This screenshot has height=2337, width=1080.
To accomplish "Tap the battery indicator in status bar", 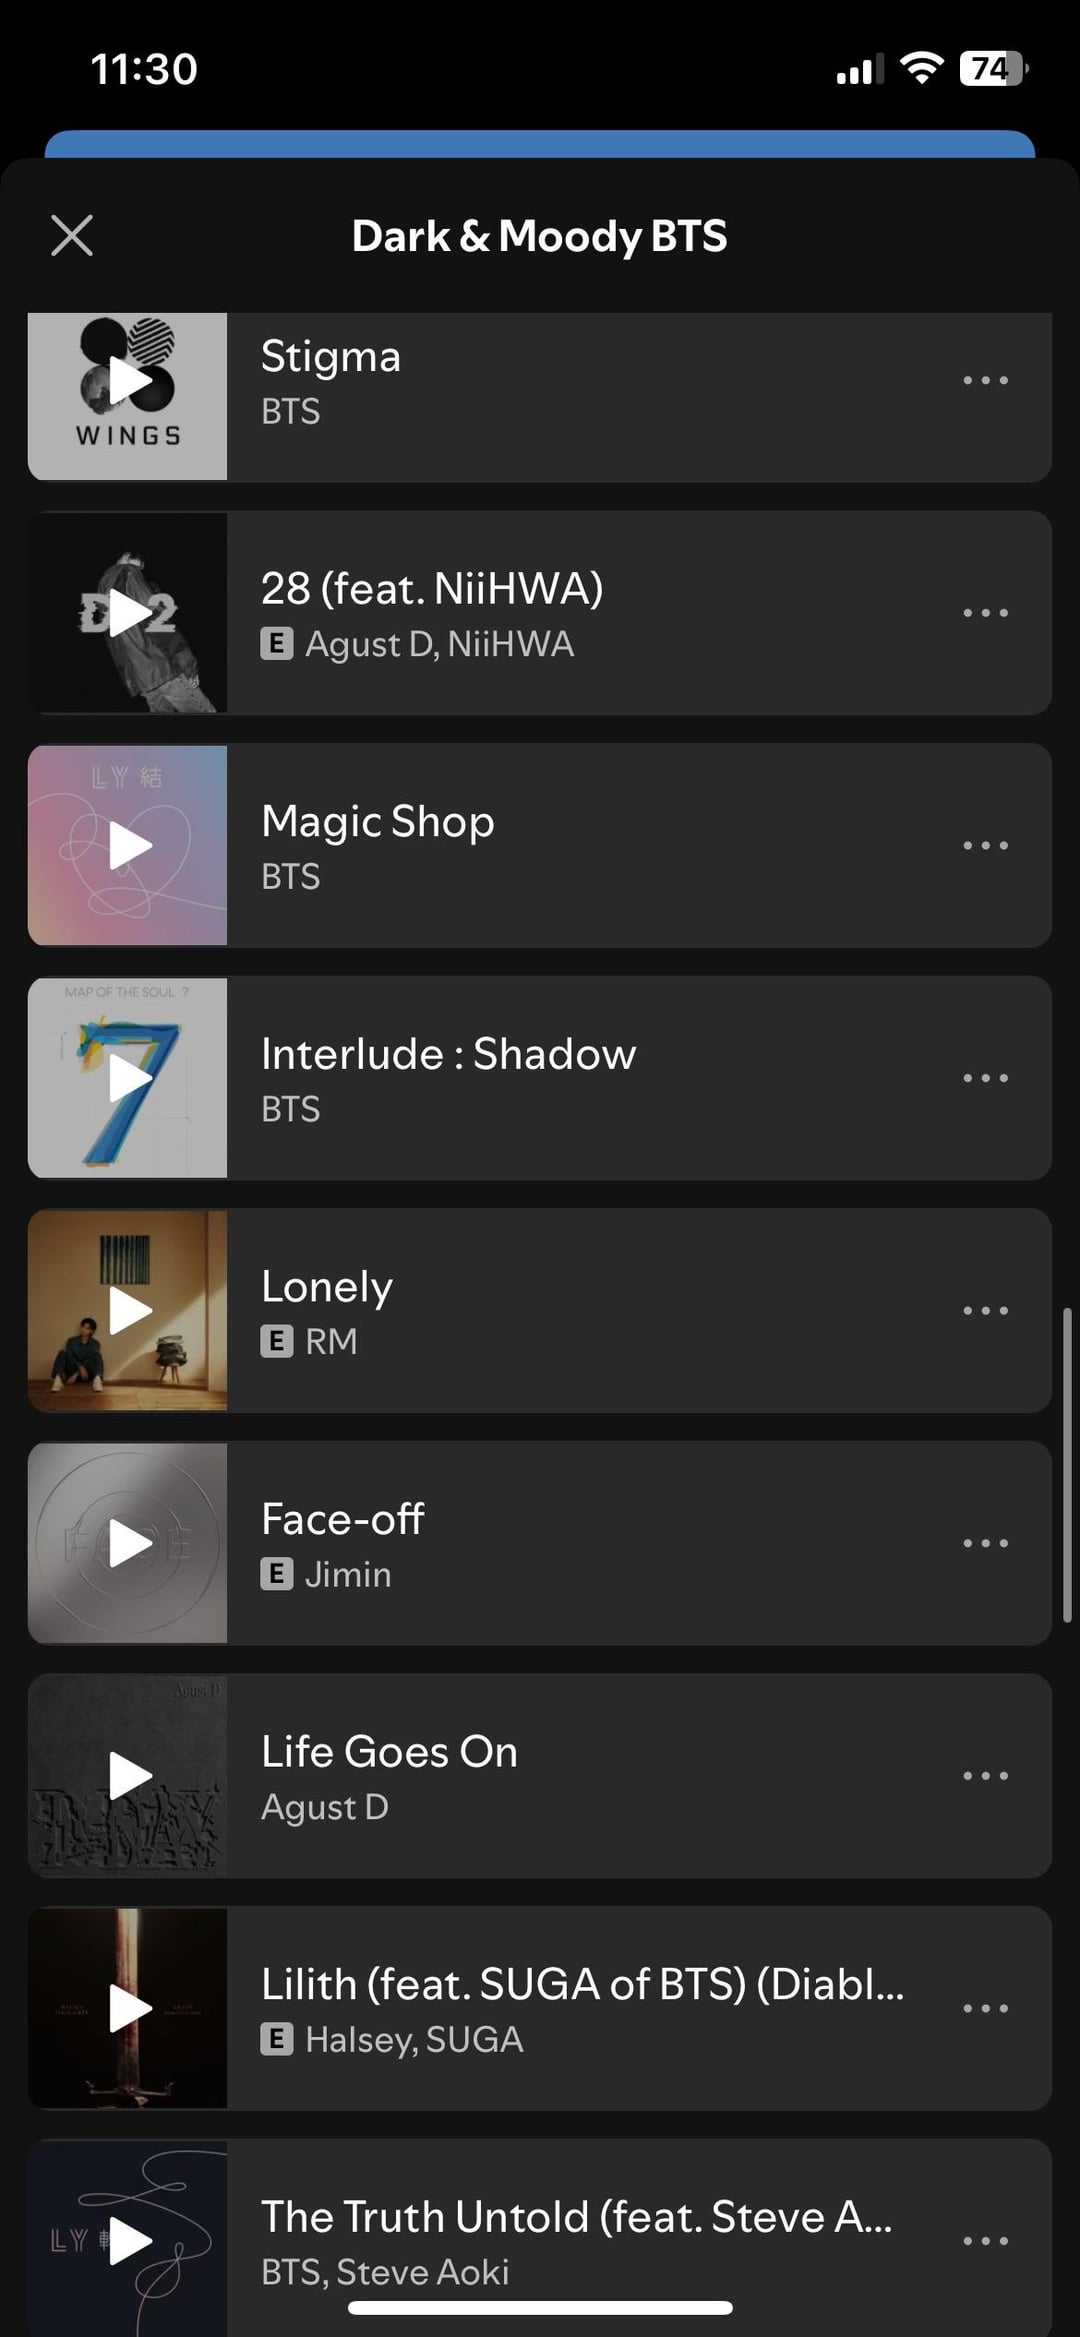I will point(992,69).
